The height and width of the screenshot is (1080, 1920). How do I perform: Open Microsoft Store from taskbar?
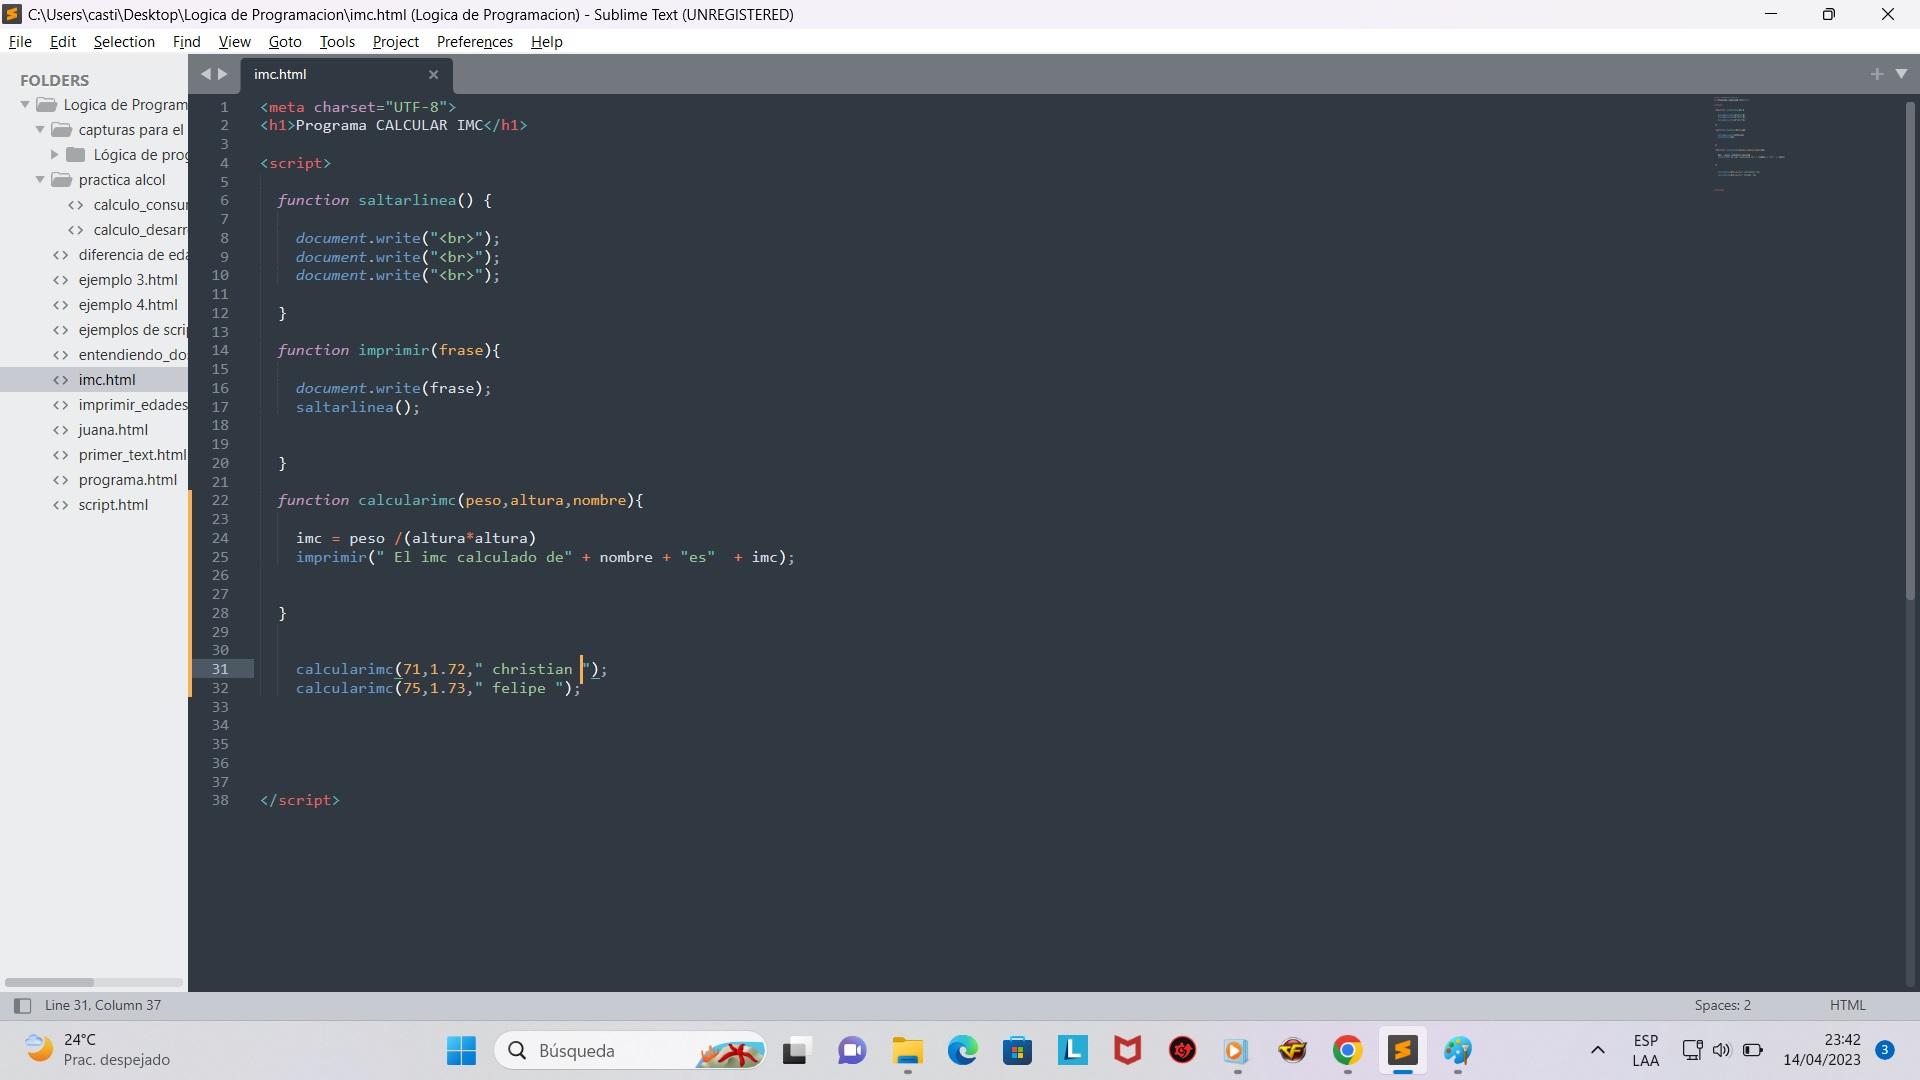[1018, 1051]
